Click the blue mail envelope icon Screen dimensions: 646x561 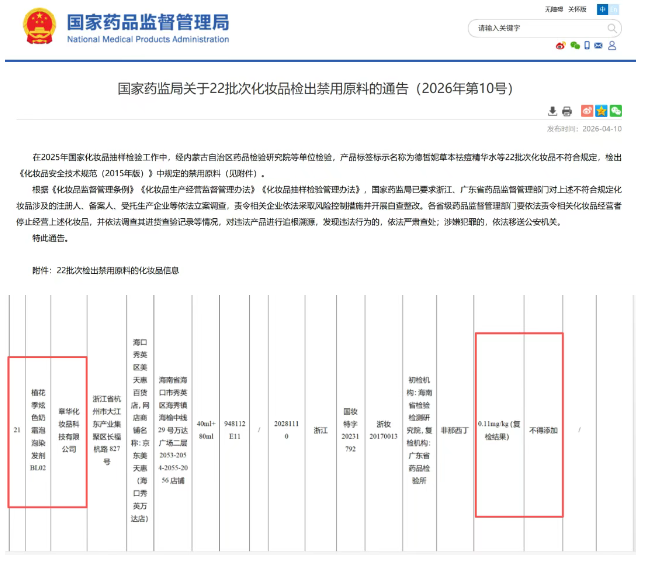pyautogui.click(x=598, y=45)
